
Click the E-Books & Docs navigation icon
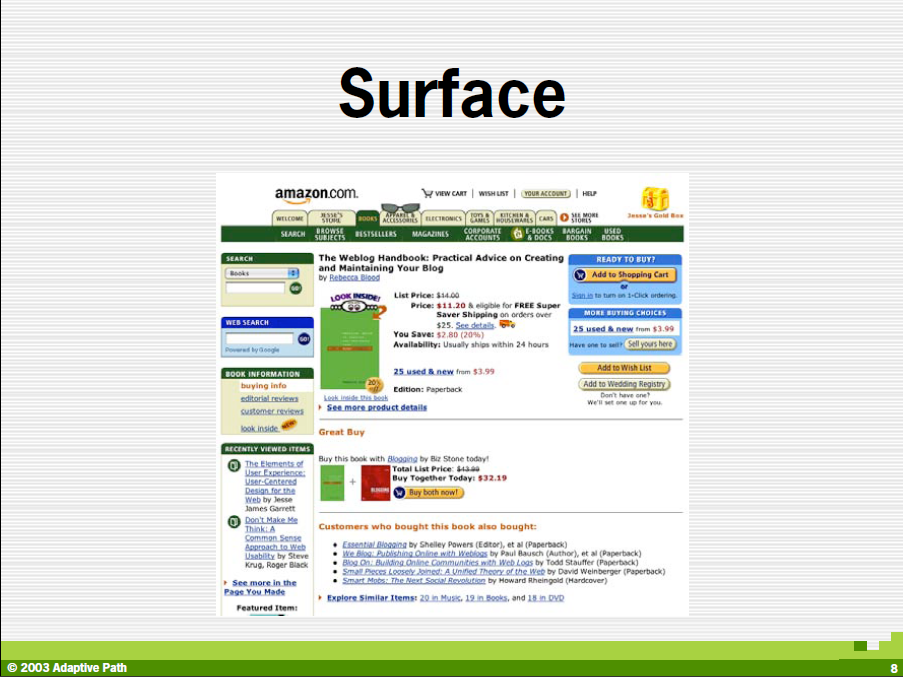tap(518, 234)
